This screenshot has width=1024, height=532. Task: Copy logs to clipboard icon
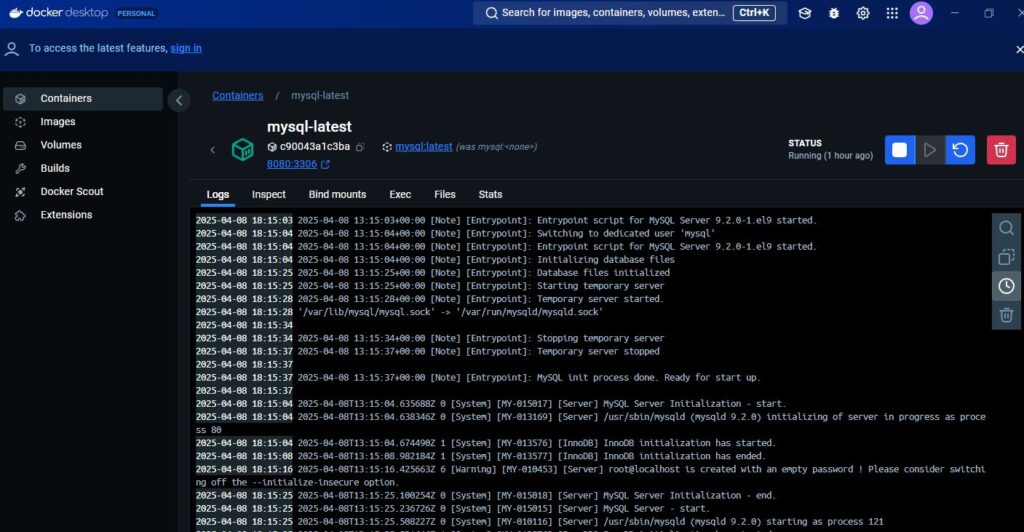point(1006,257)
